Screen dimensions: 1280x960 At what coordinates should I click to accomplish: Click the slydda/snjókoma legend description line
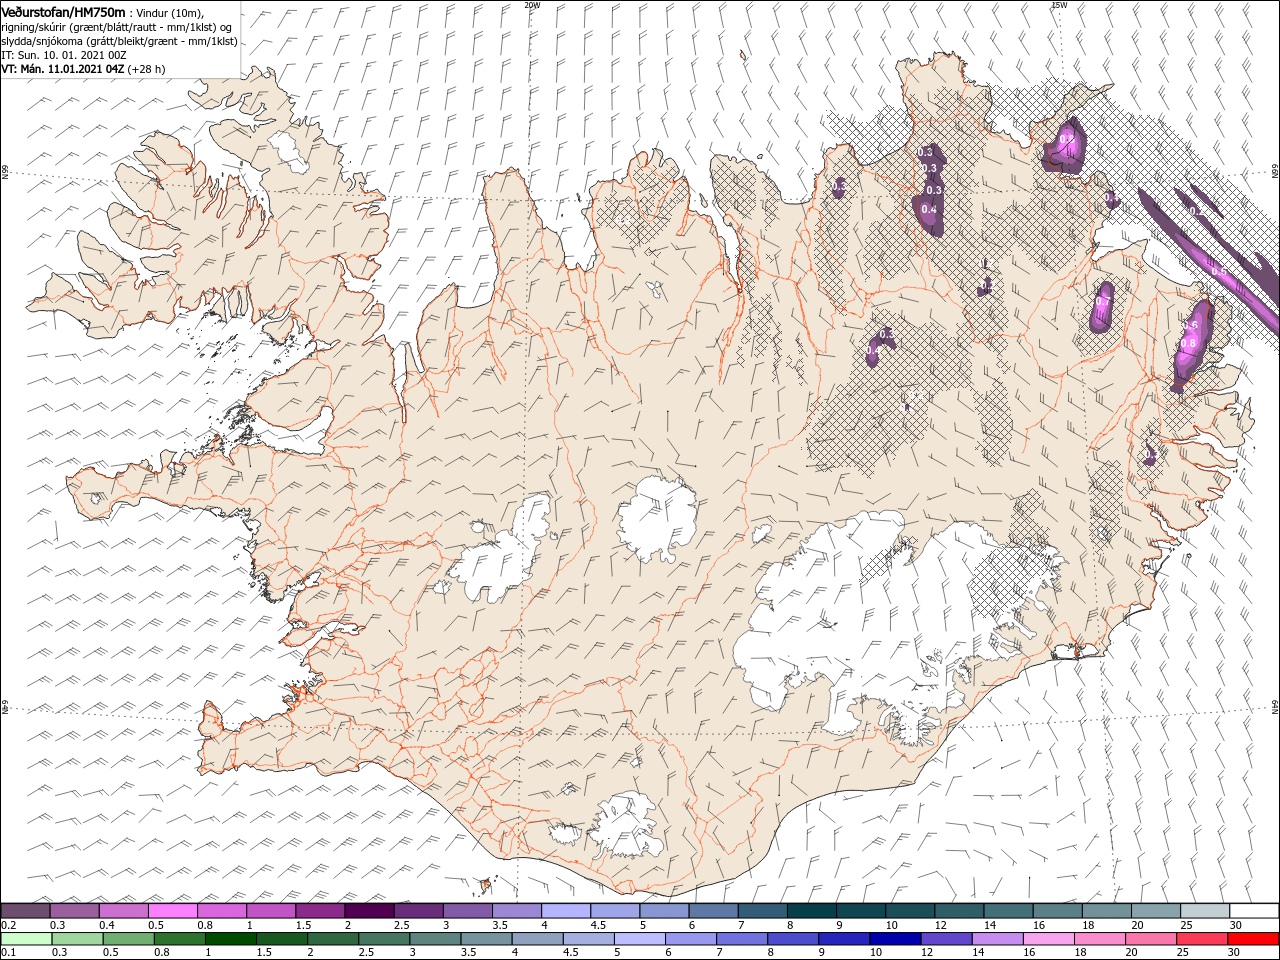[120, 41]
